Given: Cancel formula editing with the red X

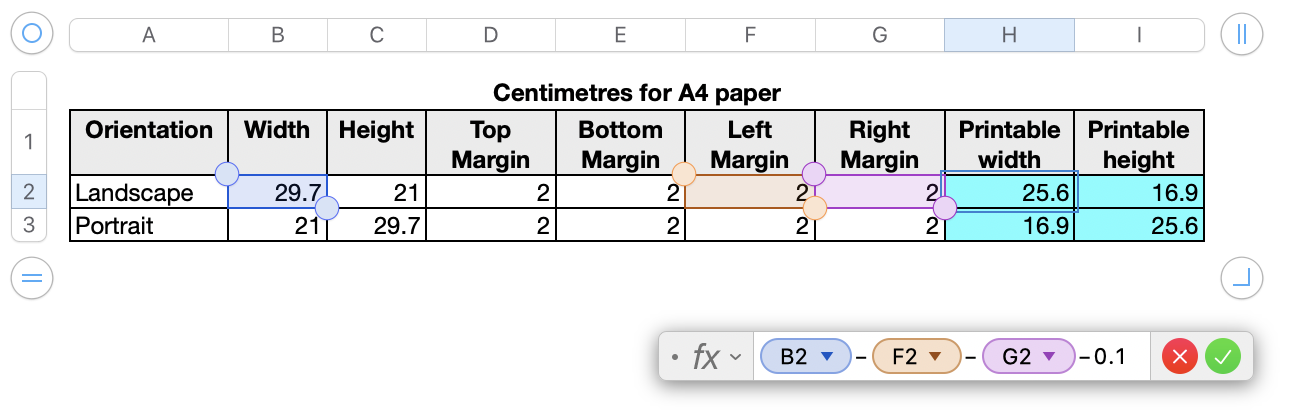Looking at the screenshot, I should [x=1180, y=356].
